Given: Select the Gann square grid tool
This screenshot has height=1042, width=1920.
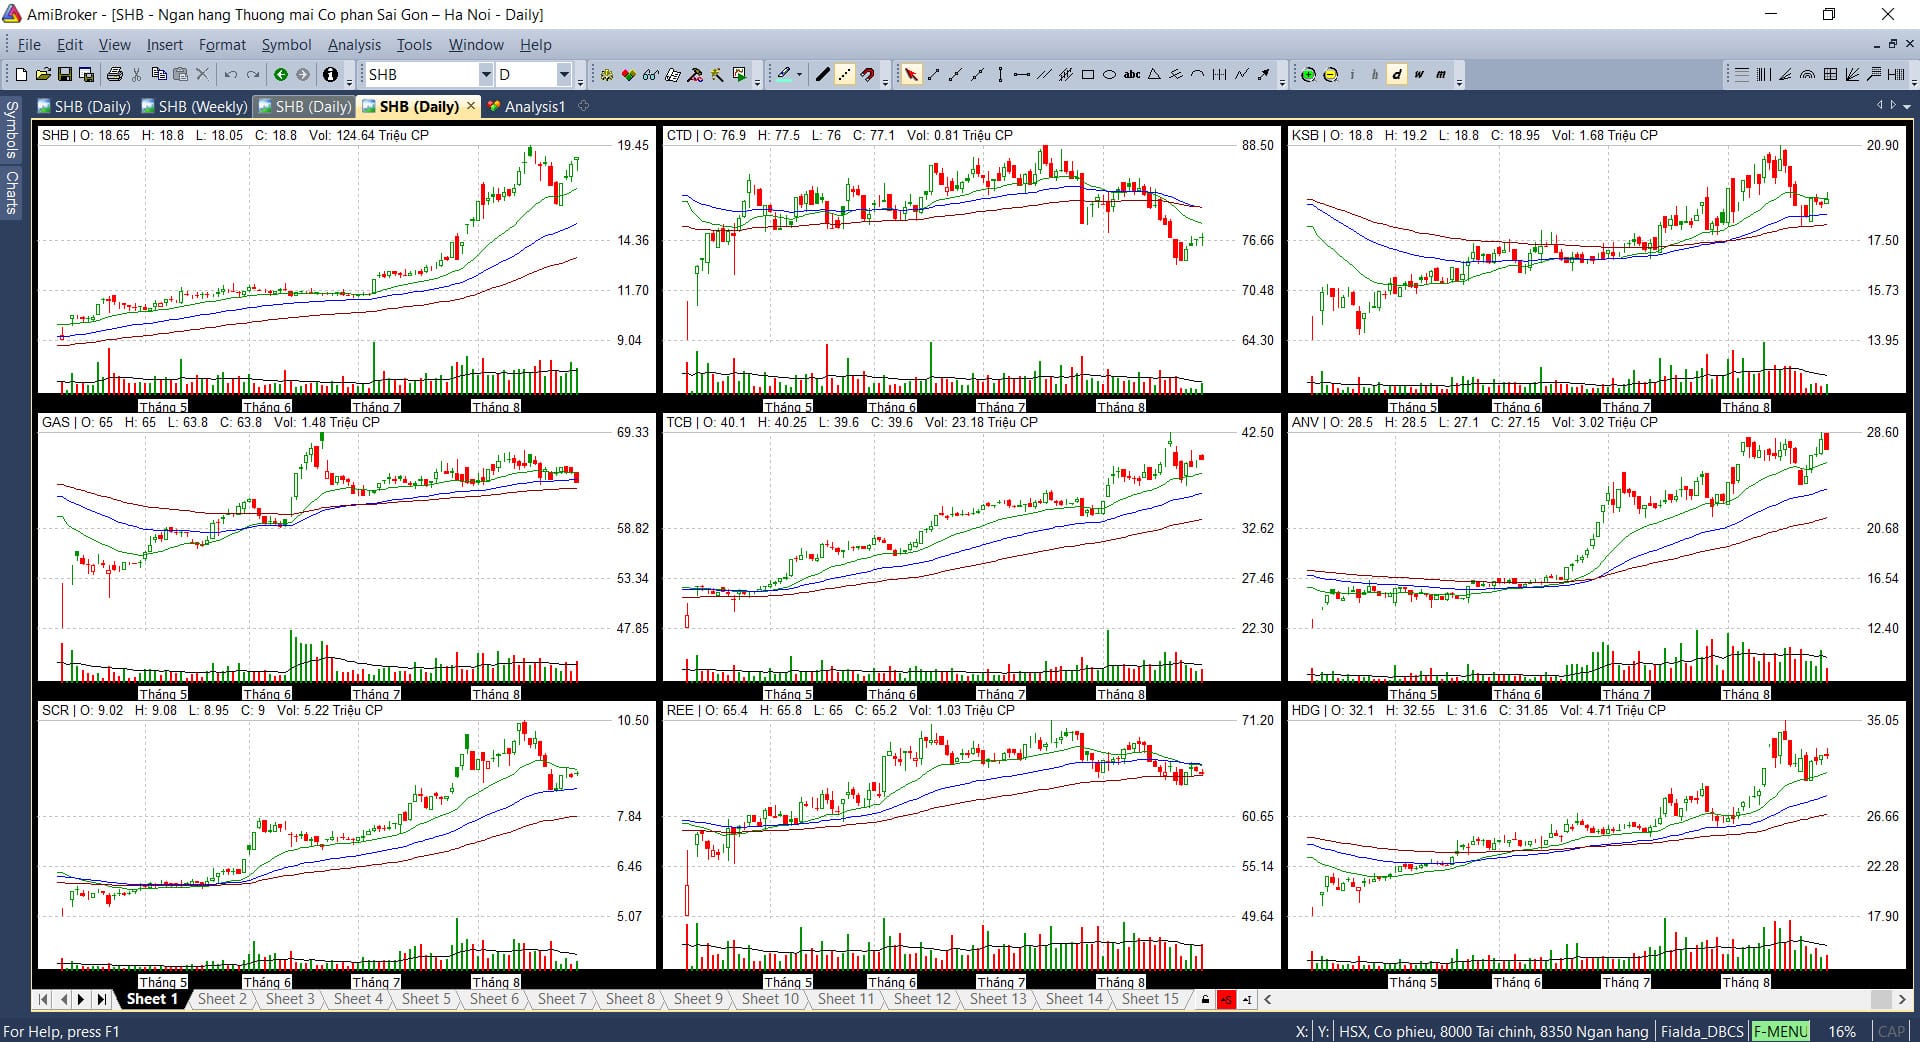Looking at the screenshot, I should tap(1830, 75).
